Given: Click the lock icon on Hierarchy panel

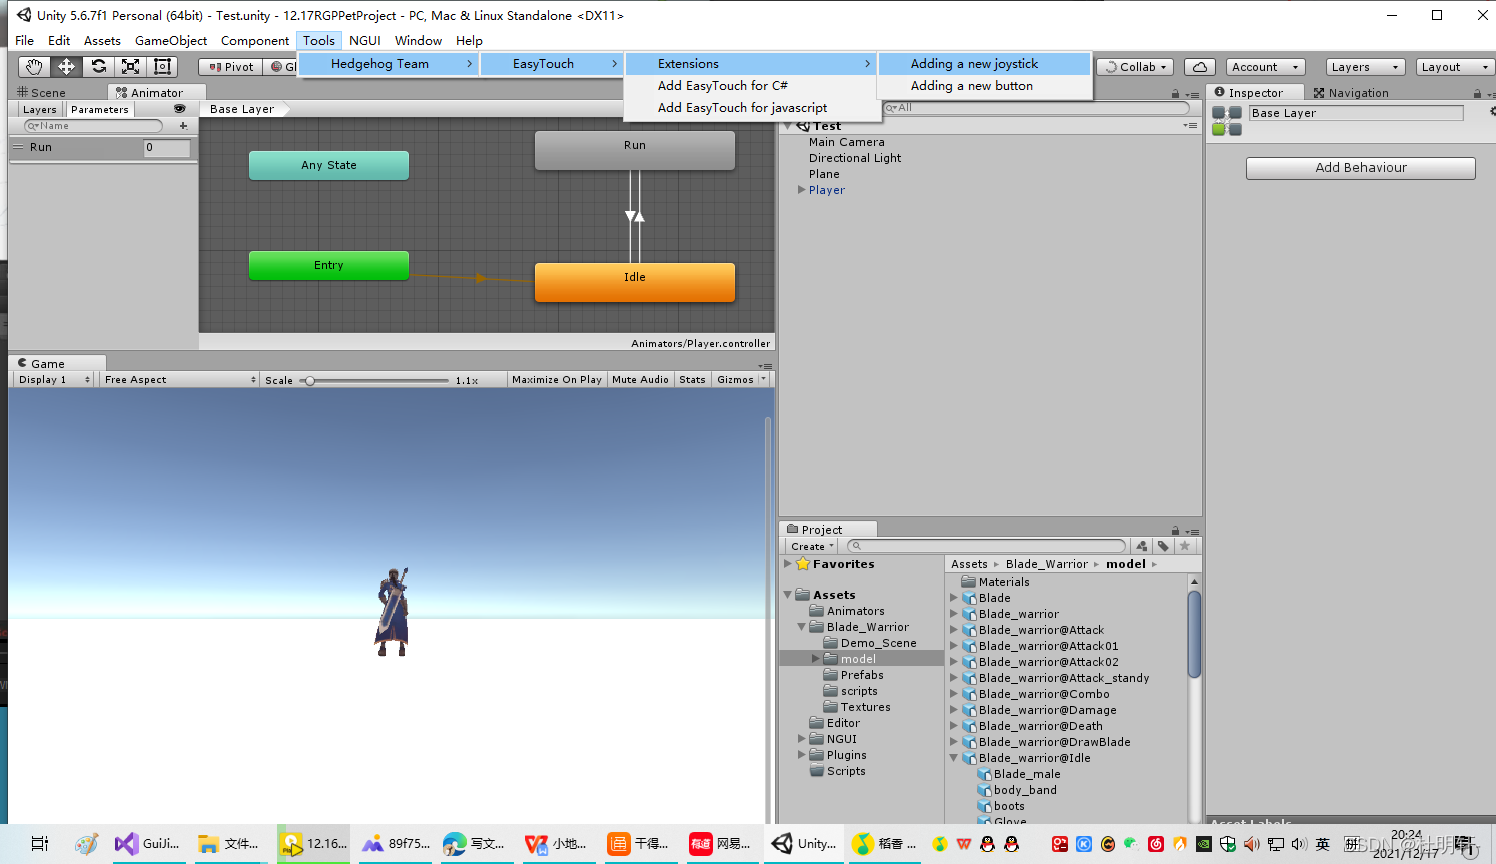Looking at the screenshot, I should (x=1175, y=93).
